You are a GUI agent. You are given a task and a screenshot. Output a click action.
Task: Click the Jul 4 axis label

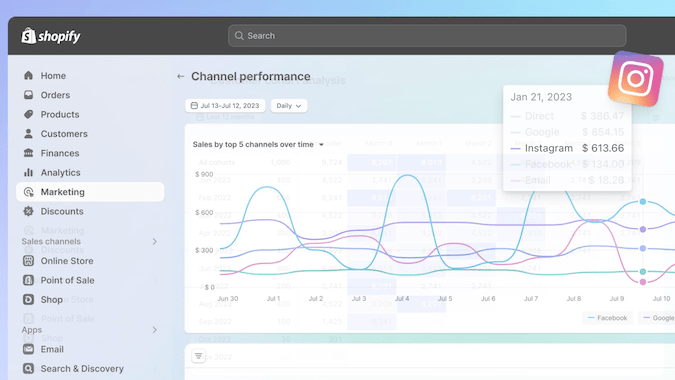(x=402, y=298)
